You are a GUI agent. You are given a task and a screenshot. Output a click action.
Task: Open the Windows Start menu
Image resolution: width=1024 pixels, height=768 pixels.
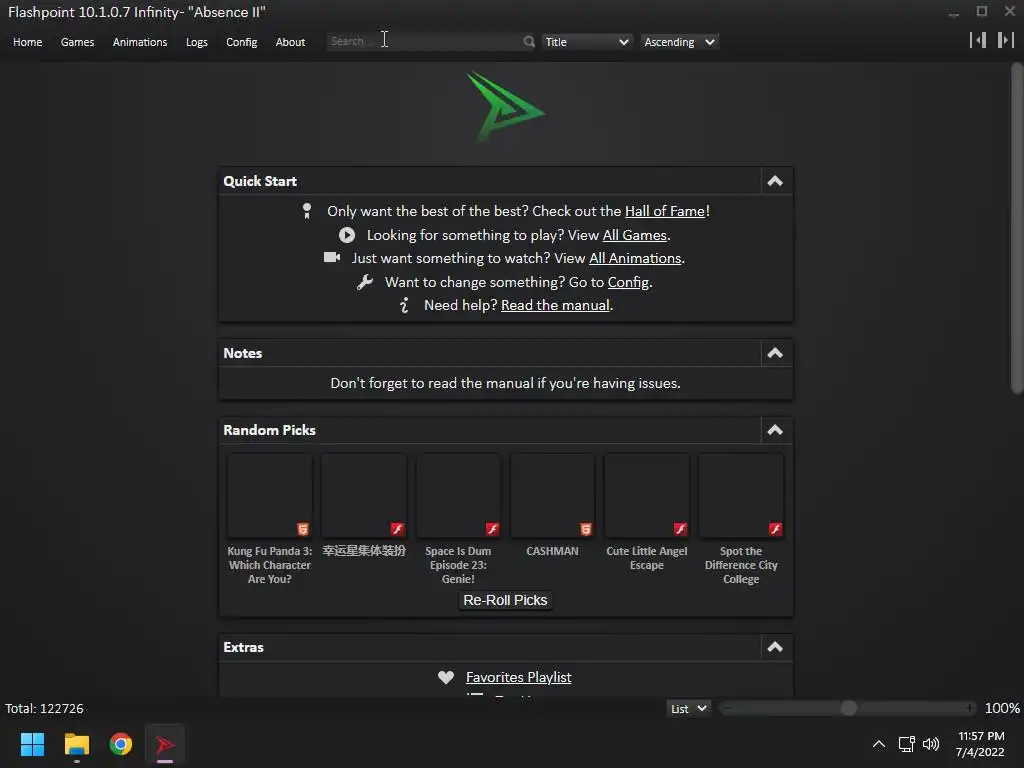click(x=32, y=744)
